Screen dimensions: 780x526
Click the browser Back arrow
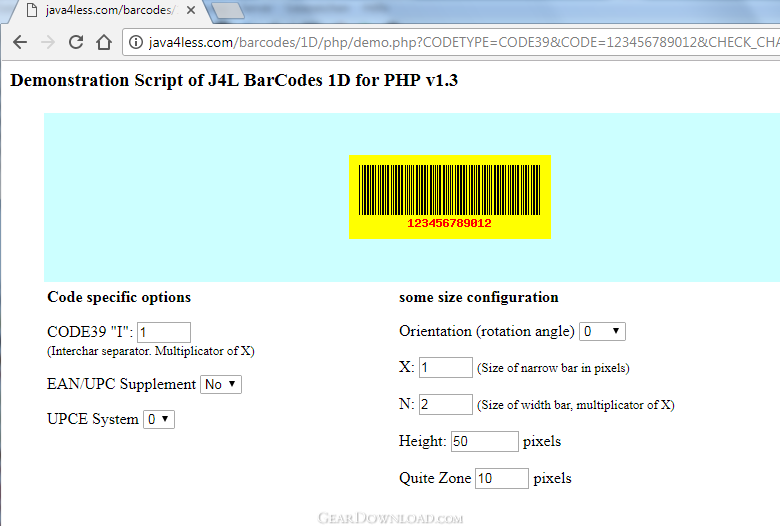point(20,42)
